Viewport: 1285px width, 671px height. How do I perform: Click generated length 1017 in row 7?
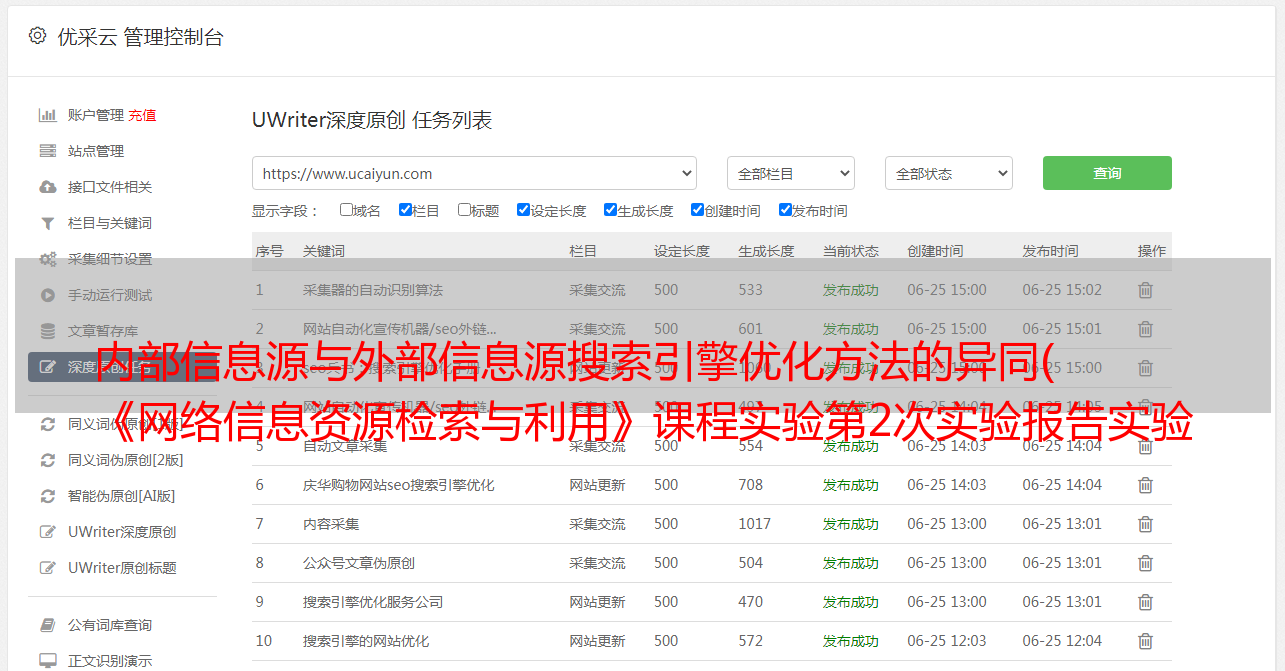[x=754, y=524]
